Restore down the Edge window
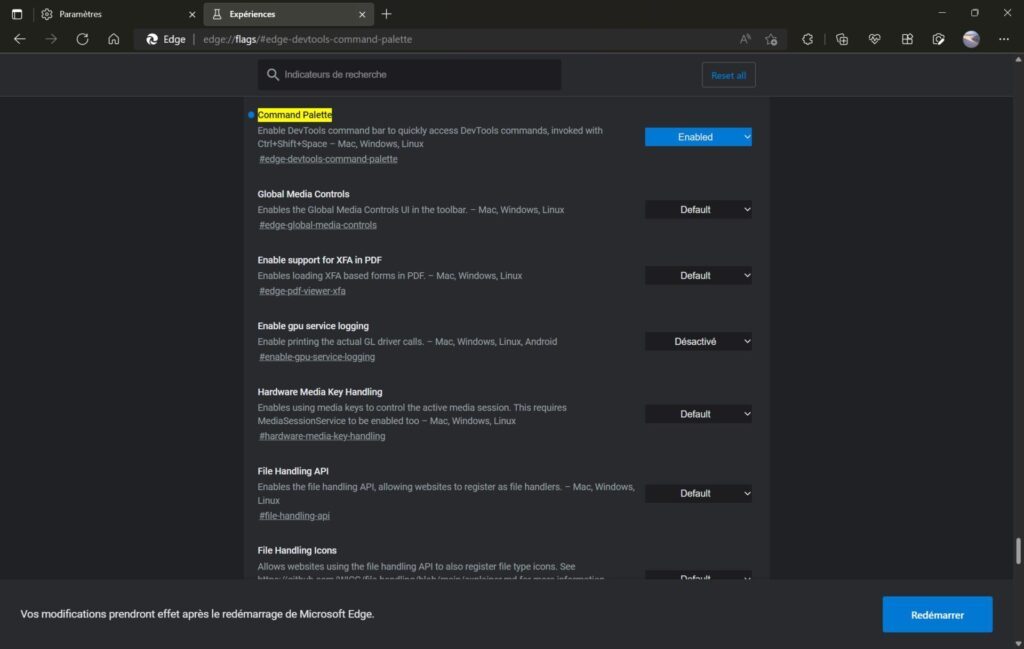The width and height of the screenshot is (1024, 649). click(x=974, y=13)
